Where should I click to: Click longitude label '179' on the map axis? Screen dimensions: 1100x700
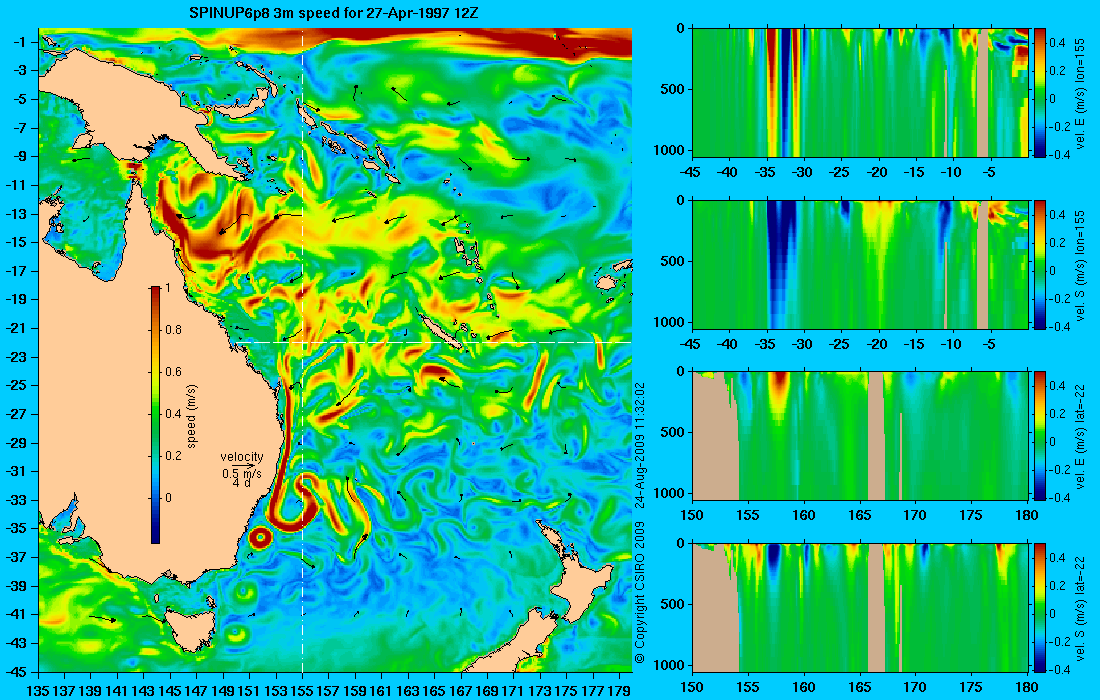619,690
